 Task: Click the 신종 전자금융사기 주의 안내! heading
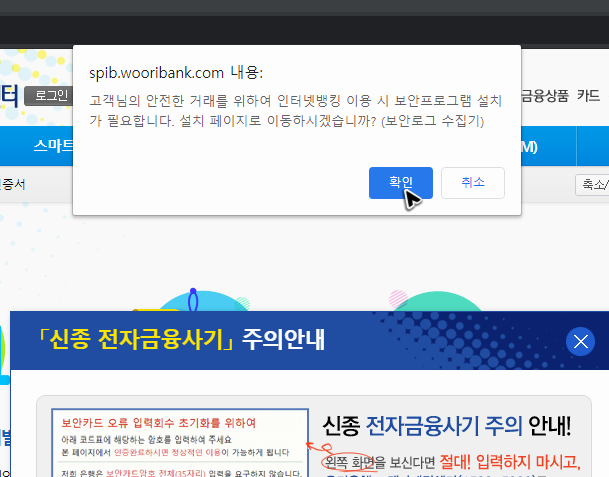click(447, 426)
